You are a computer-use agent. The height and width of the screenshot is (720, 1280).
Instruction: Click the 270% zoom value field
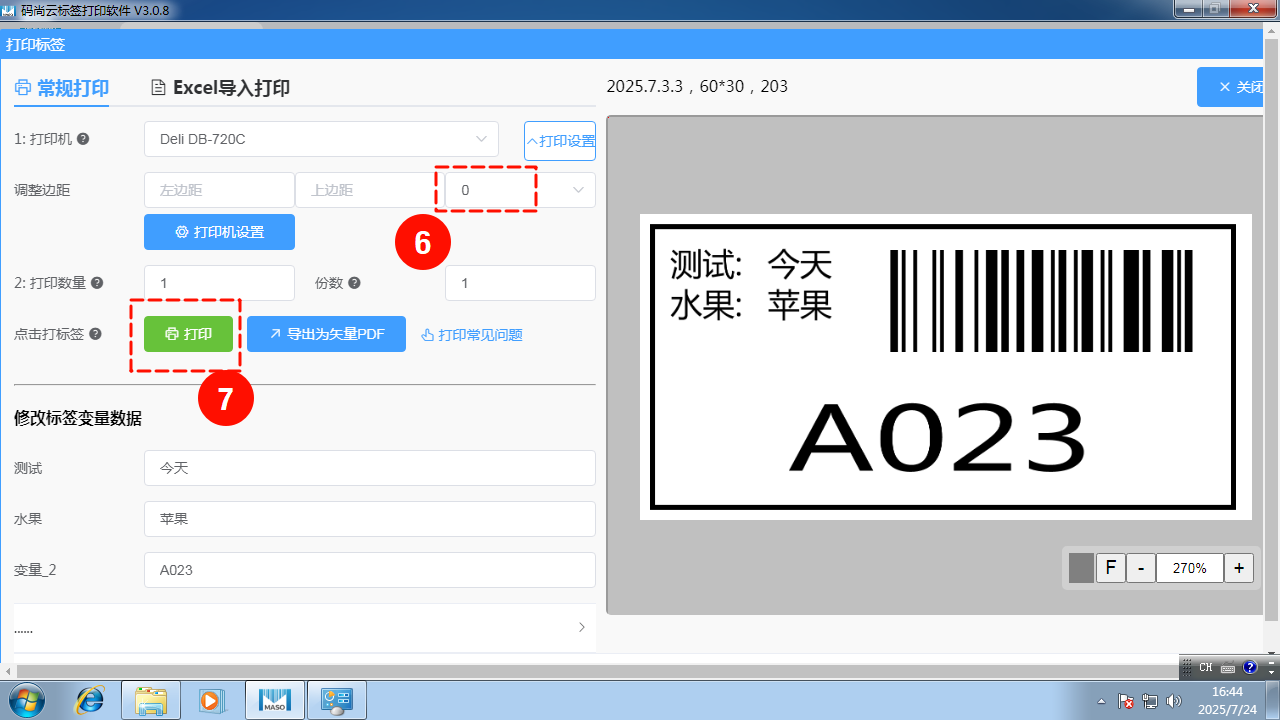pos(1190,568)
